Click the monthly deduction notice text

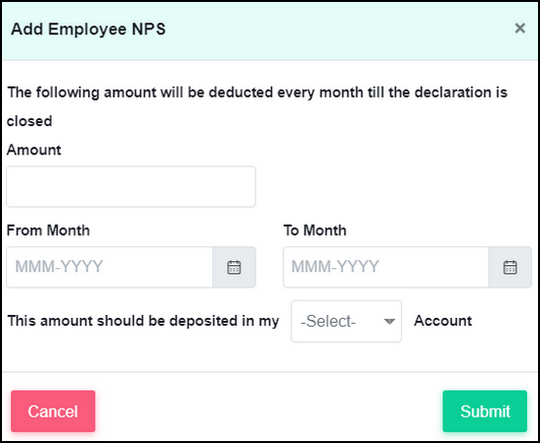[257, 107]
